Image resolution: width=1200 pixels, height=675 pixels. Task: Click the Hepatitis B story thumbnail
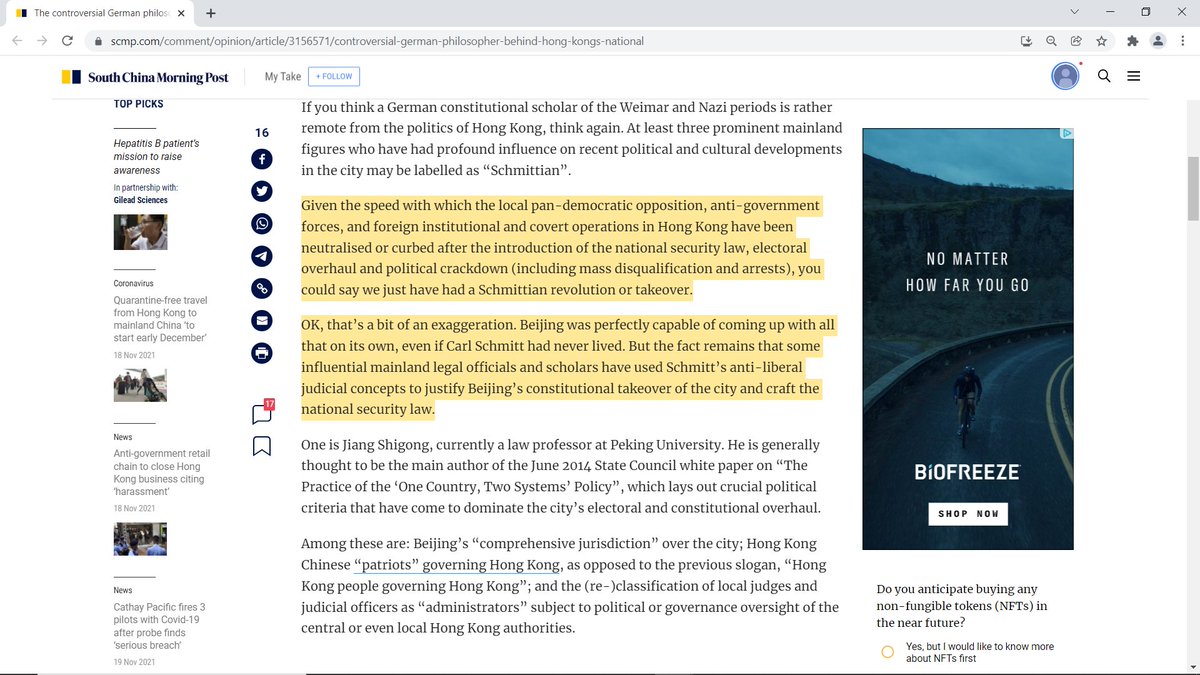[x=140, y=232]
